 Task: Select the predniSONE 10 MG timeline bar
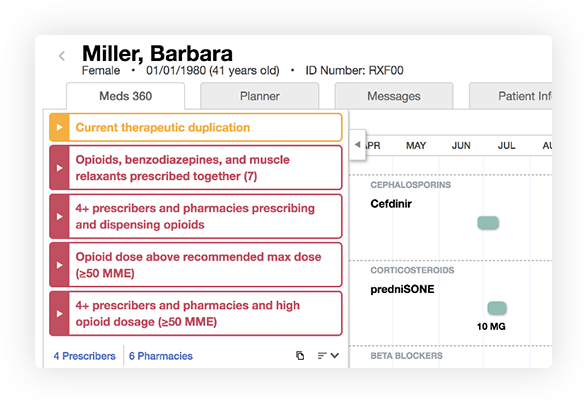point(497,308)
